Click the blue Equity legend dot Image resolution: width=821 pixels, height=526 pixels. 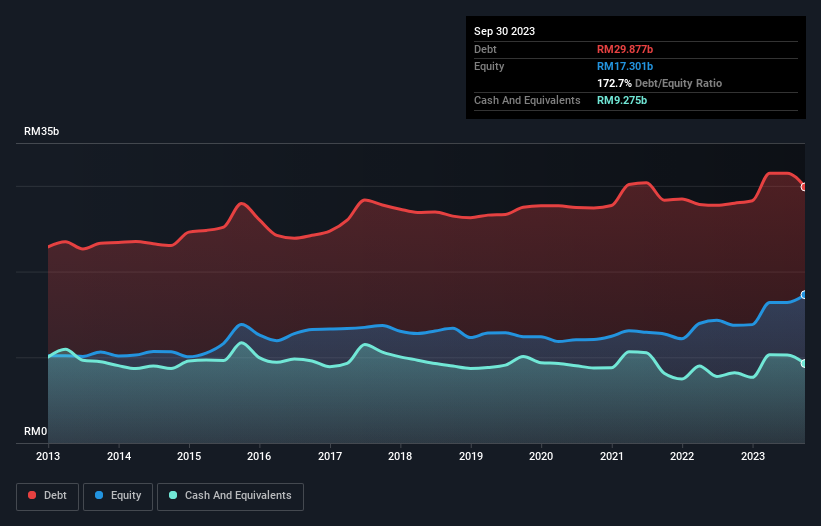tap(99, 495)
